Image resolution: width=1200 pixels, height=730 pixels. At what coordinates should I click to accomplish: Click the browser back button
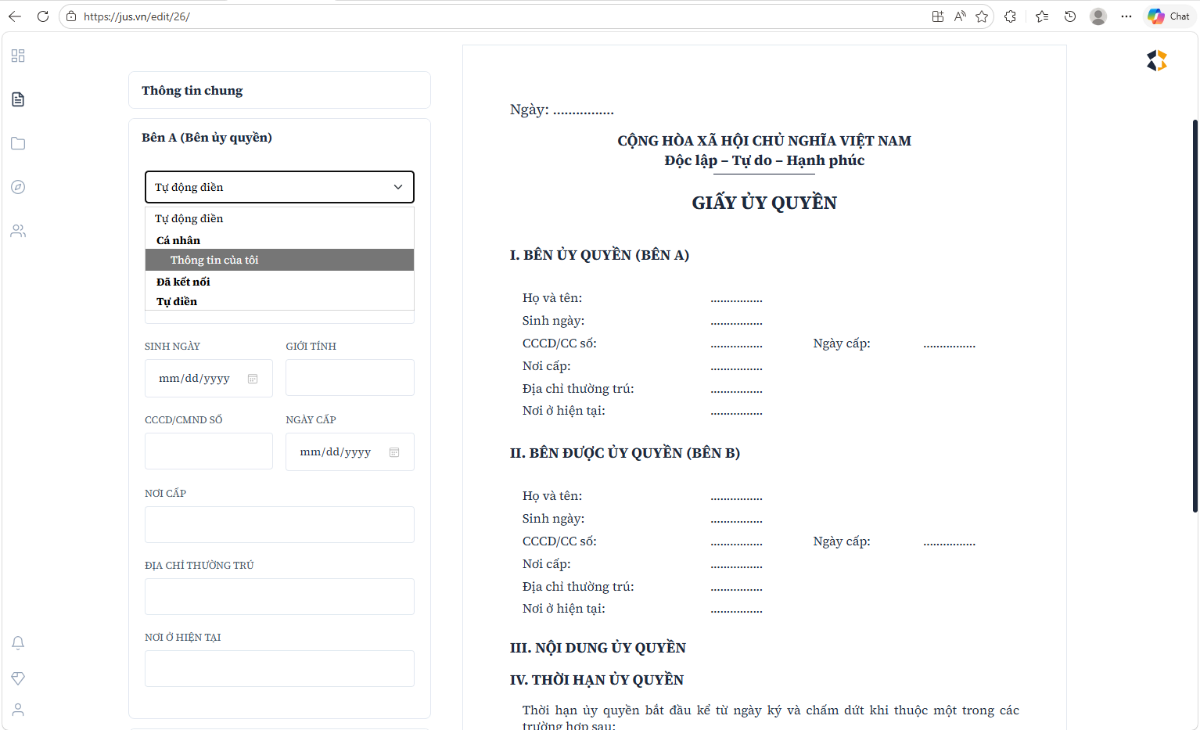tap(14, 16)
